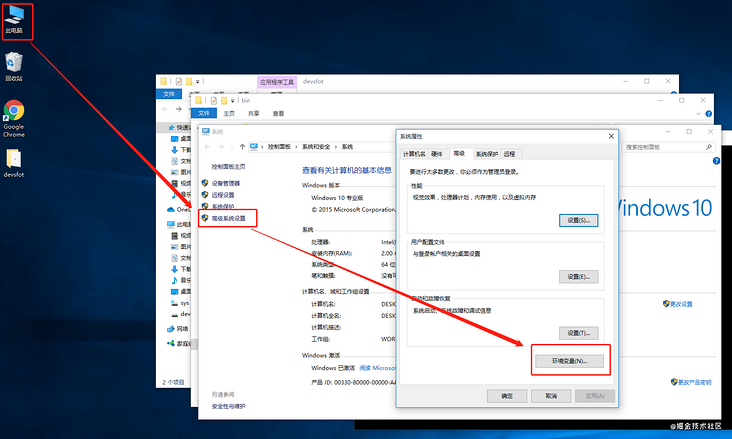732x439 pixels.
Task: Click the forward arrow in the 系统 window
Action: [221, 147]
